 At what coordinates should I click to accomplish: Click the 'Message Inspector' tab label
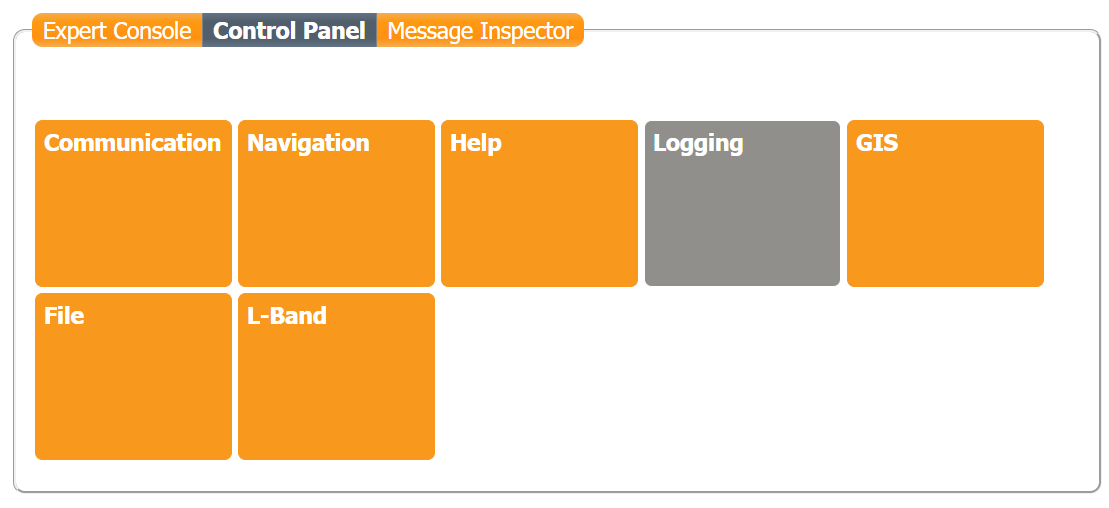pyautogui.click(x=480, y=31)
